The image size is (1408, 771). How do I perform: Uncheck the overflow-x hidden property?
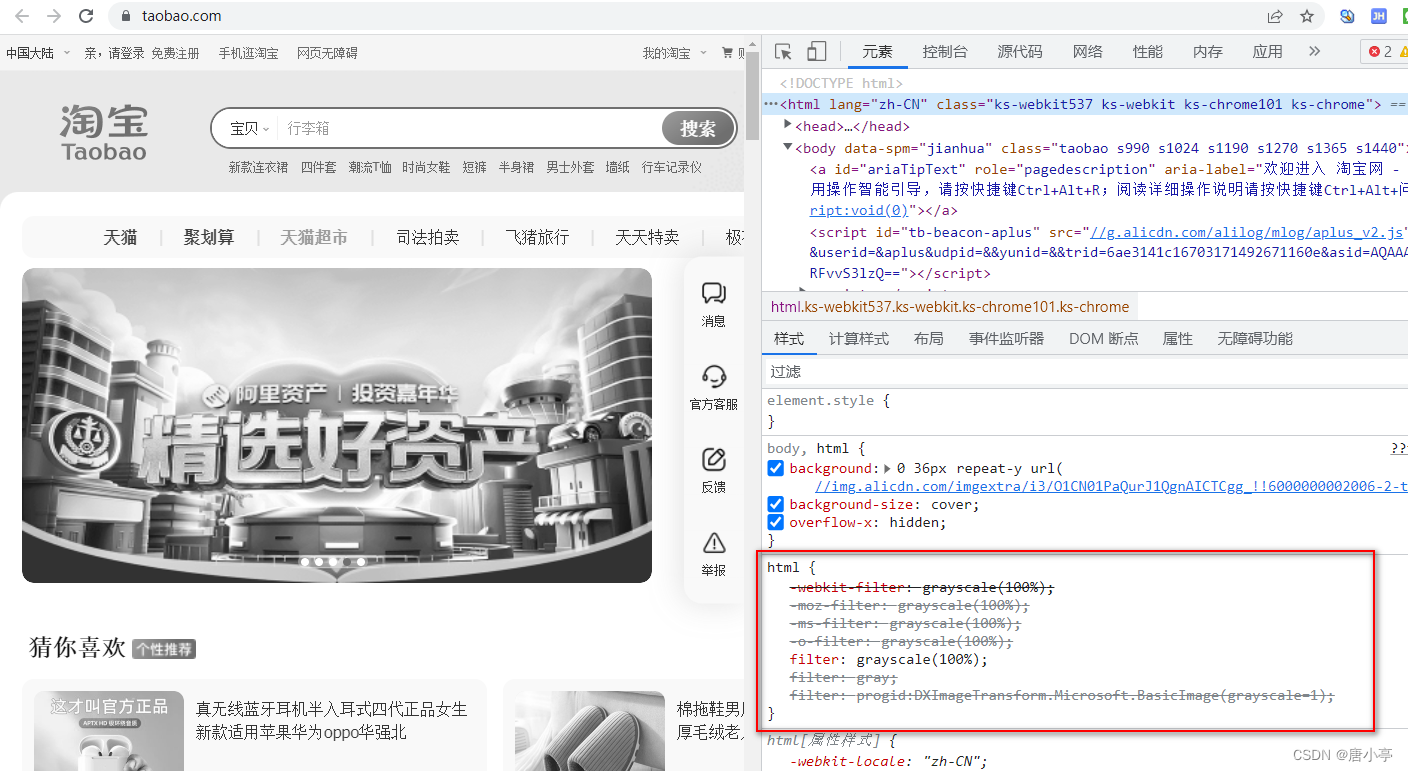point(775,521)
